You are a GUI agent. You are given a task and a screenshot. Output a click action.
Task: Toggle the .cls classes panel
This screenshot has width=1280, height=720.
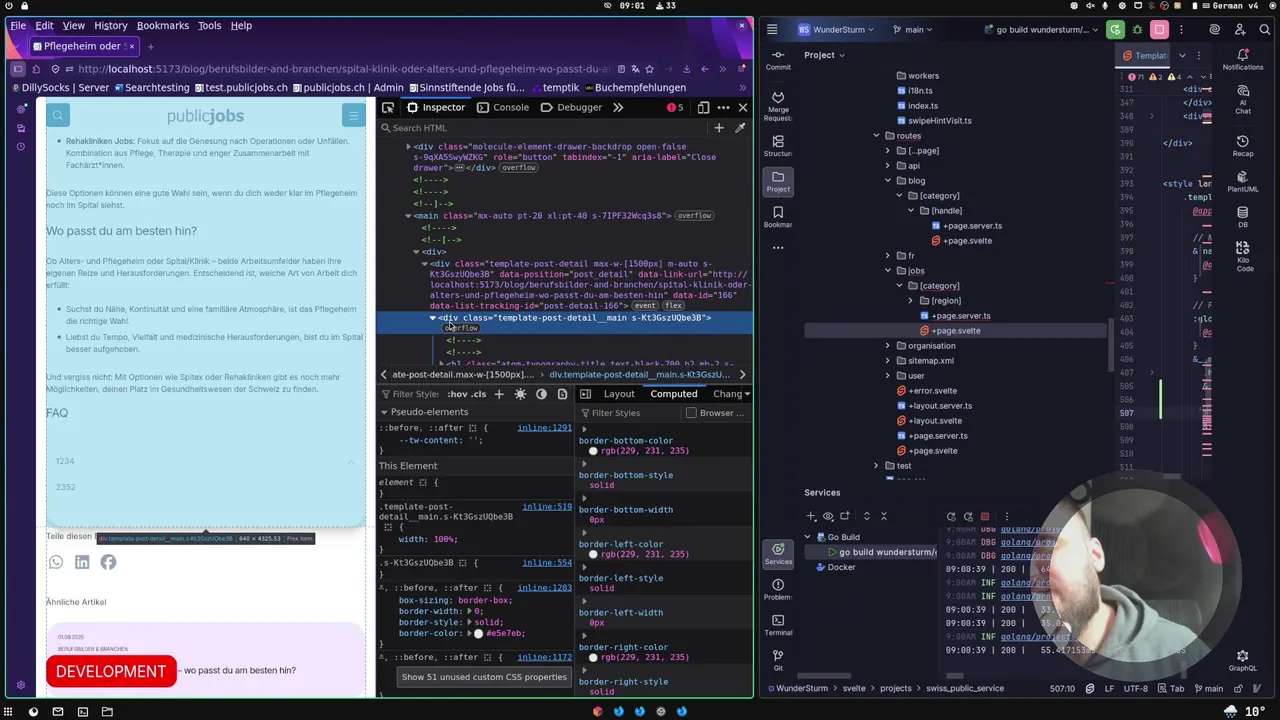[477, 394]
